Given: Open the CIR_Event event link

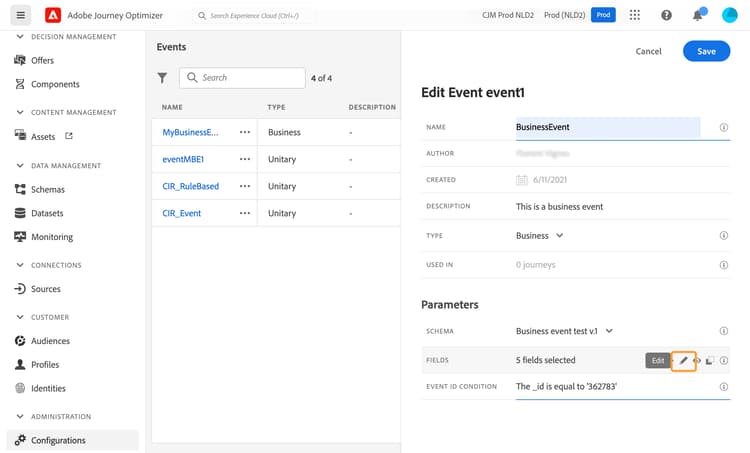Looking at the screenshot, I should [182, 213].
